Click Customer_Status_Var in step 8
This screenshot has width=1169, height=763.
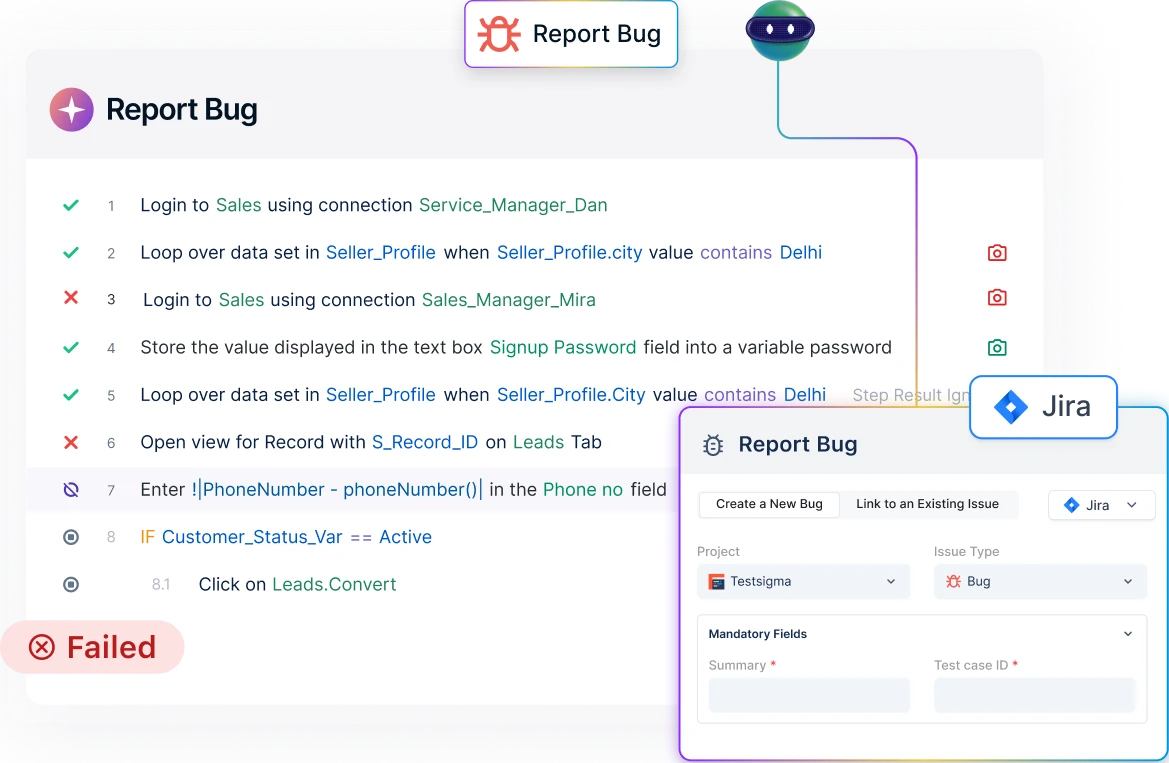tap(252, 537)
